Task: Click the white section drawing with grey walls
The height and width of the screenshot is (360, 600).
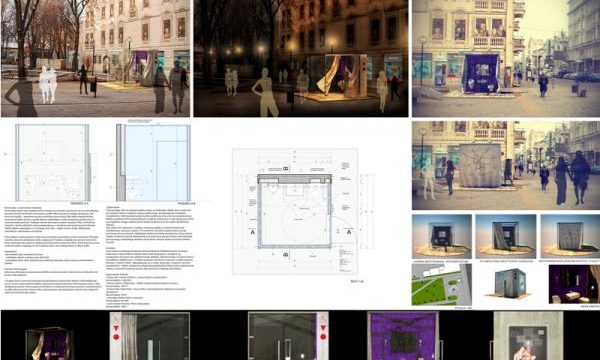Action: pos(53,162)
